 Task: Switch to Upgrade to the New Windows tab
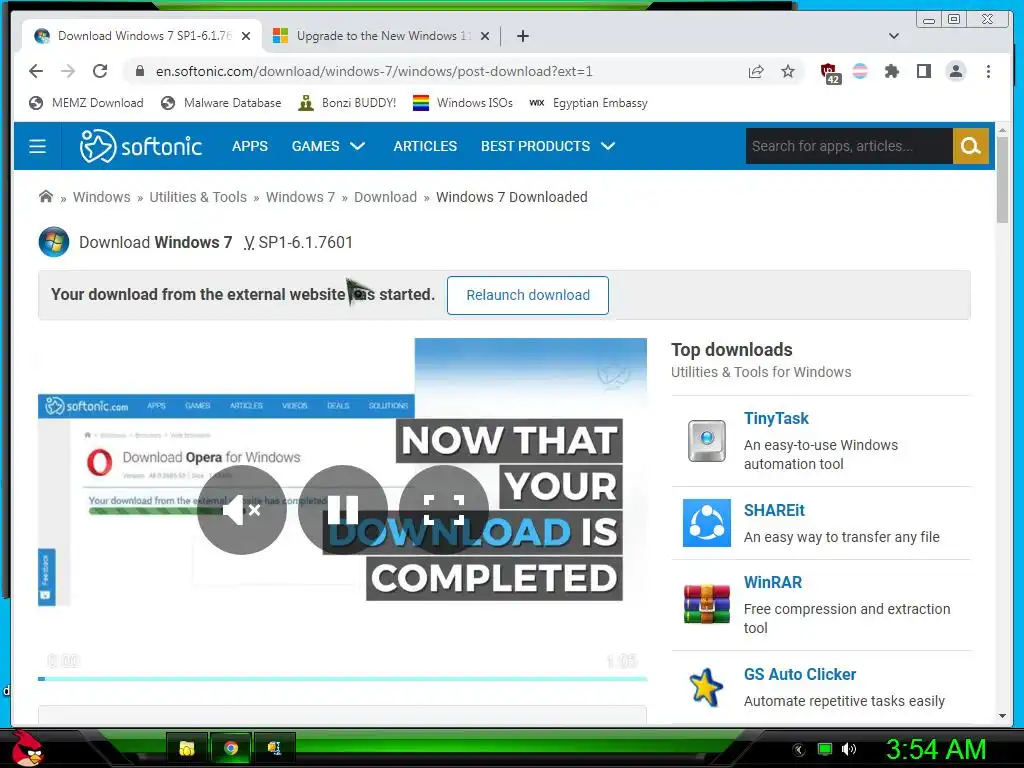pos(382,36)
